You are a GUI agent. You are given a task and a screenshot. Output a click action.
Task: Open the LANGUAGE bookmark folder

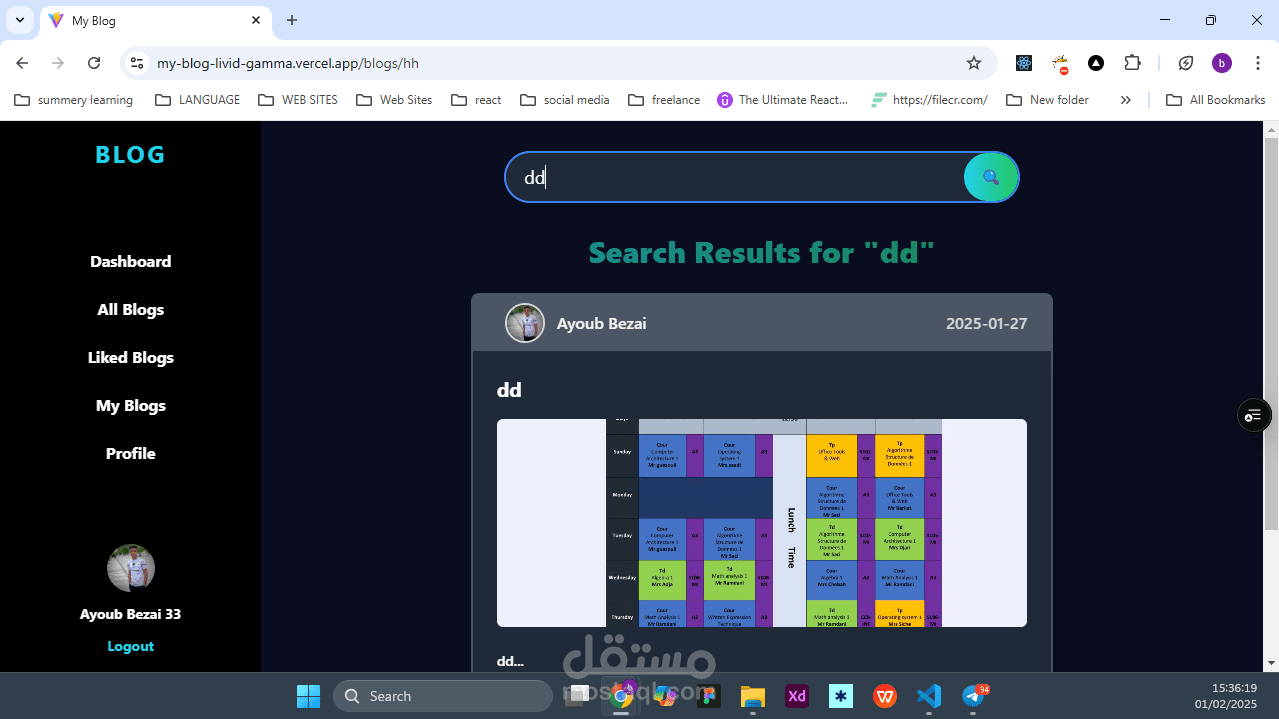click(x=198, y=100)
